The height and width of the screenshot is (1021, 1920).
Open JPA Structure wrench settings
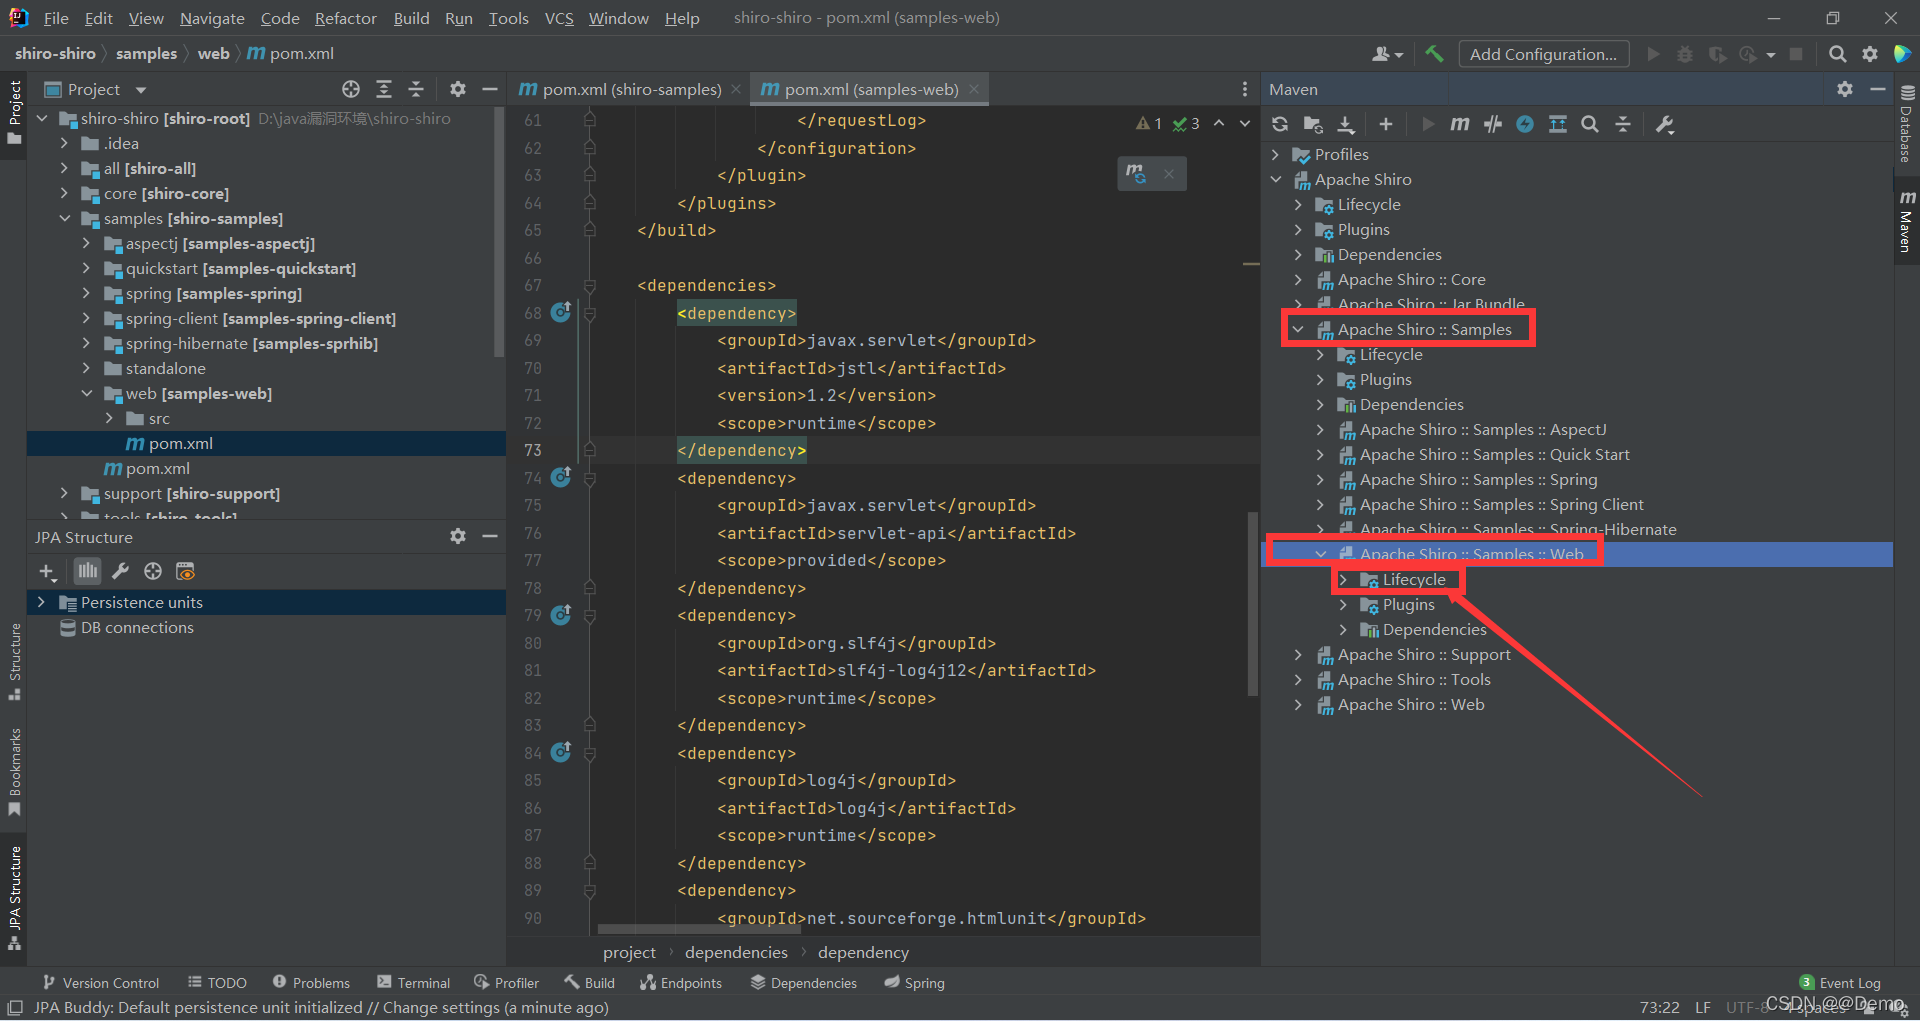[x=120, y=571]
